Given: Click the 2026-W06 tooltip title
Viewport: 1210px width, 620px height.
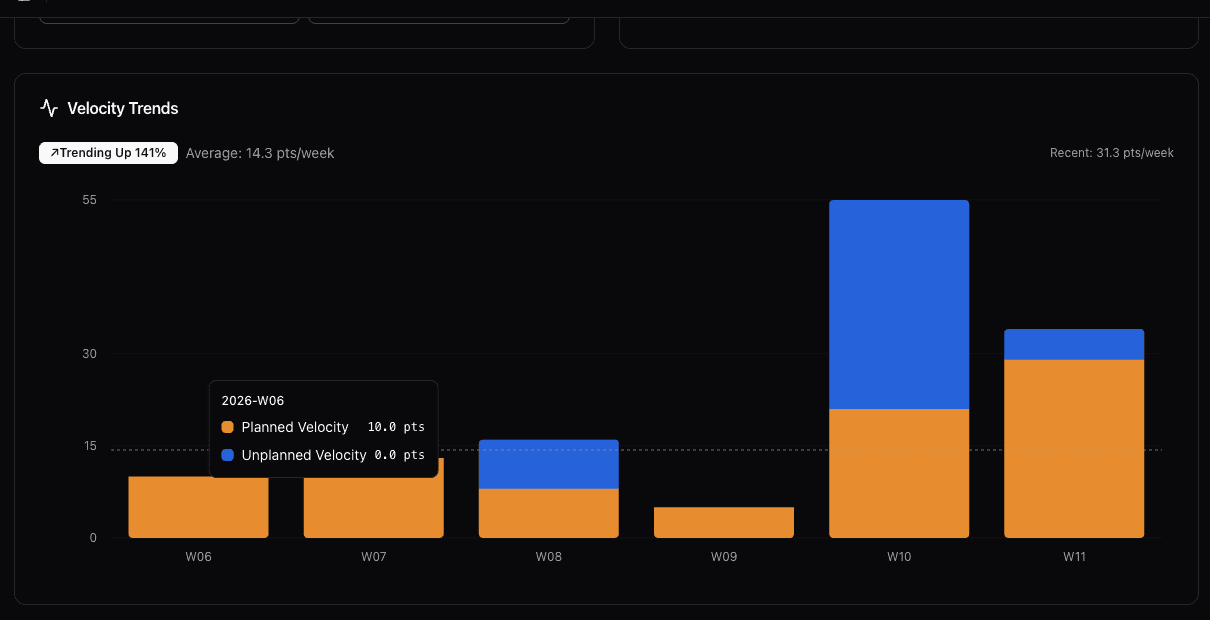Looking at the screenshot, I should pyautogui.click(x=253, y=400).
